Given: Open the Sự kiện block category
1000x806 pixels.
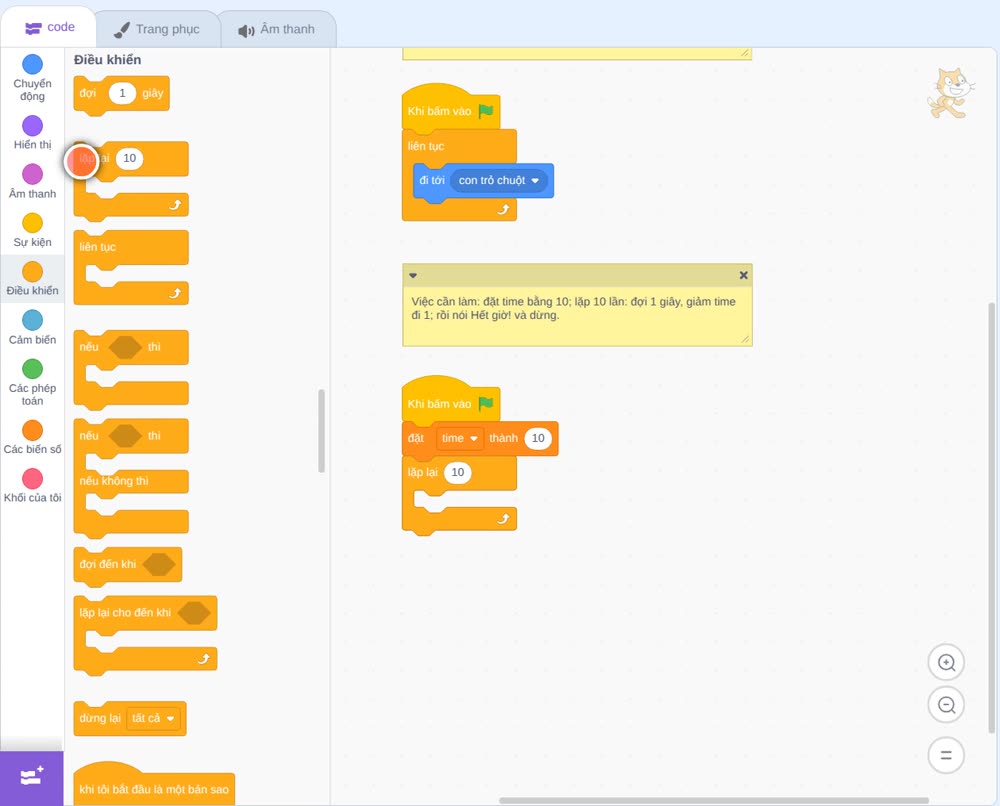Looking at the screenshot, I should [32, 230].
